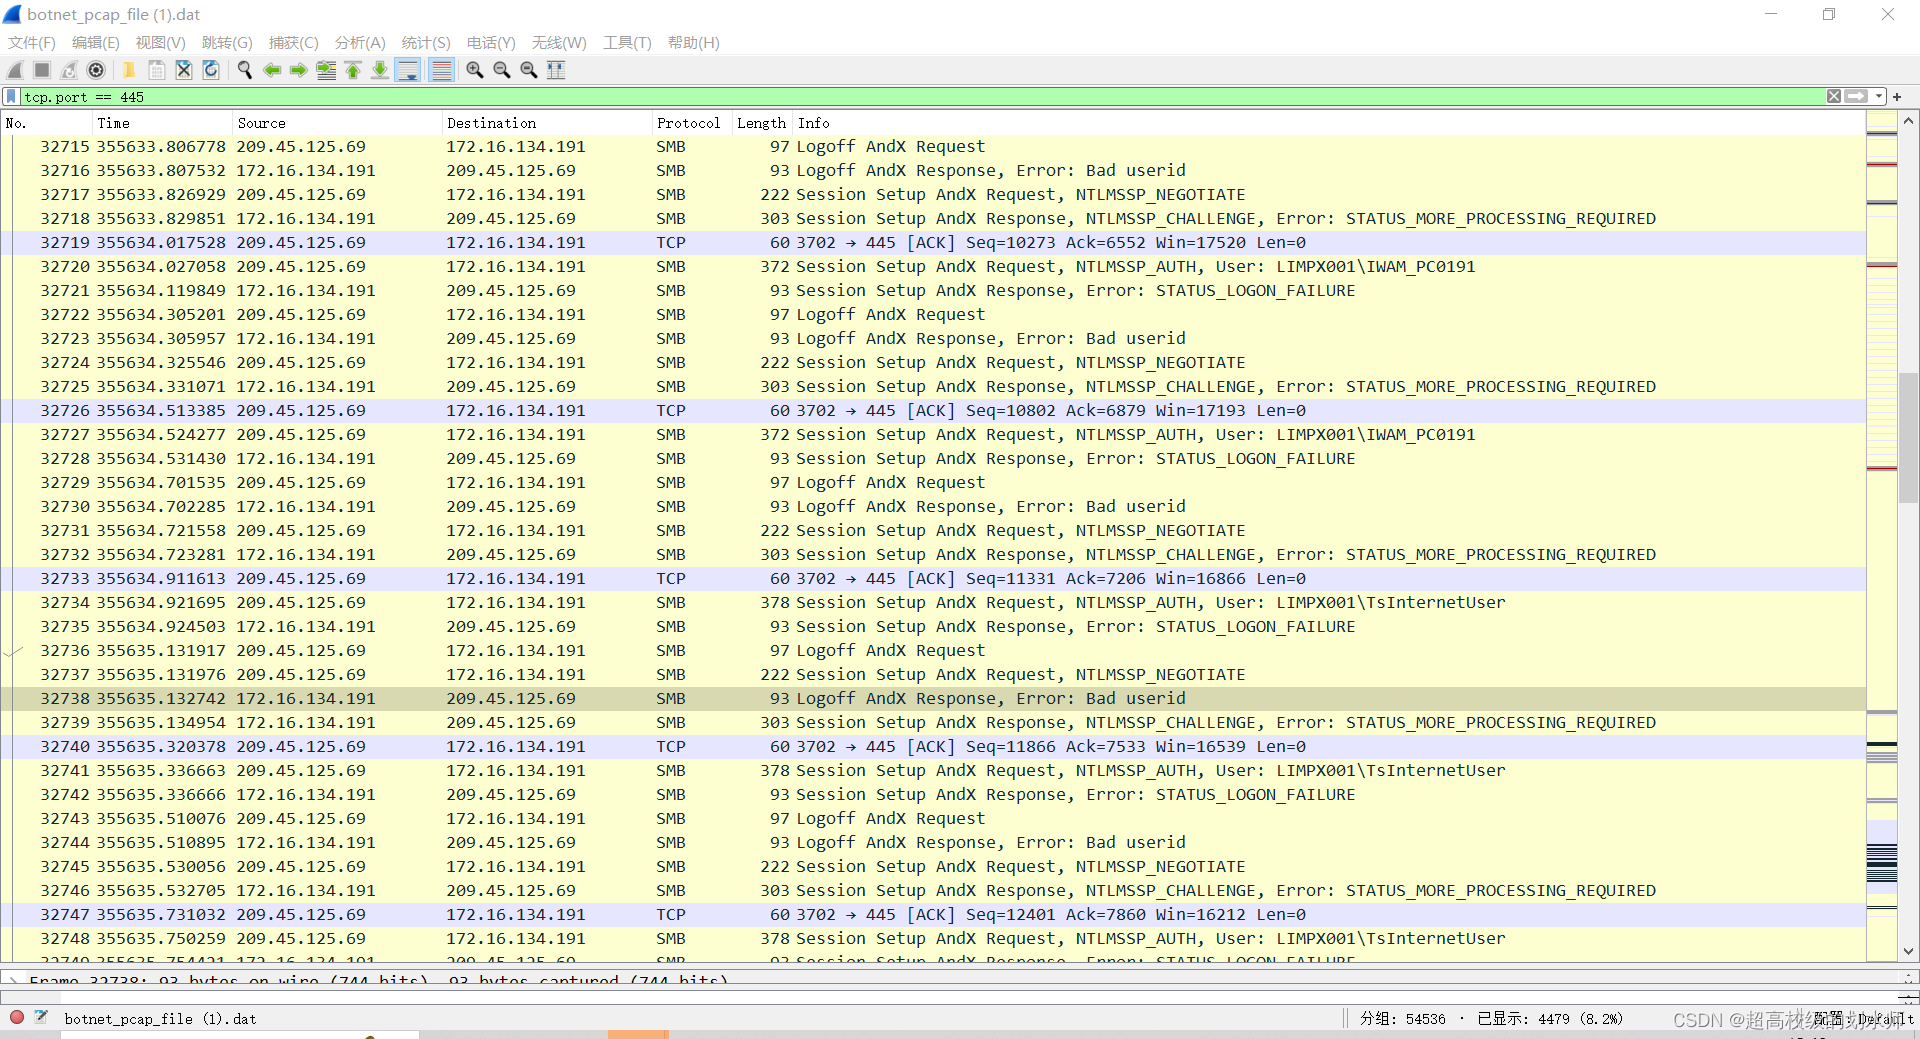Select packet 32715 Logoff AndX Request row
Screen dimensions: 1920x1039
(x=933, y=147)
